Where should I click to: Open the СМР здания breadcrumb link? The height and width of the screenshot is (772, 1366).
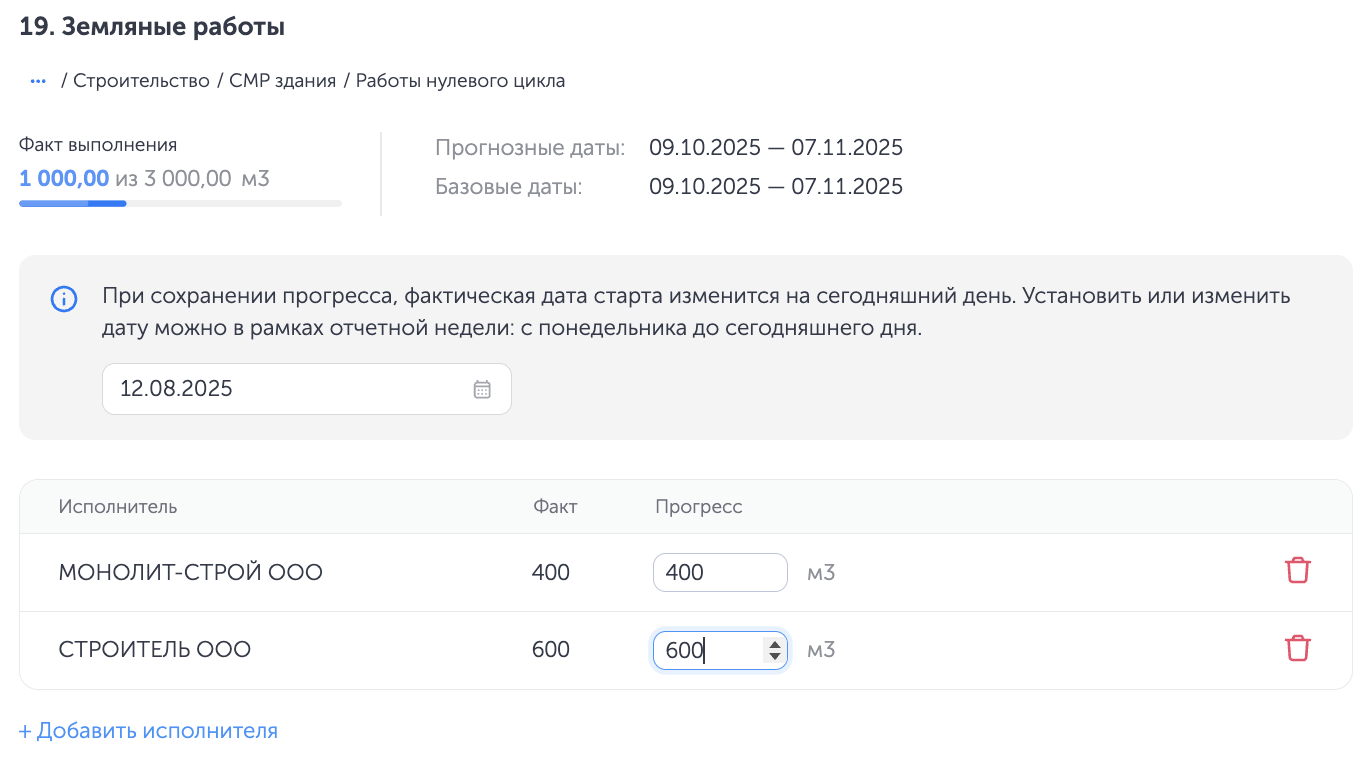point(282,80)
